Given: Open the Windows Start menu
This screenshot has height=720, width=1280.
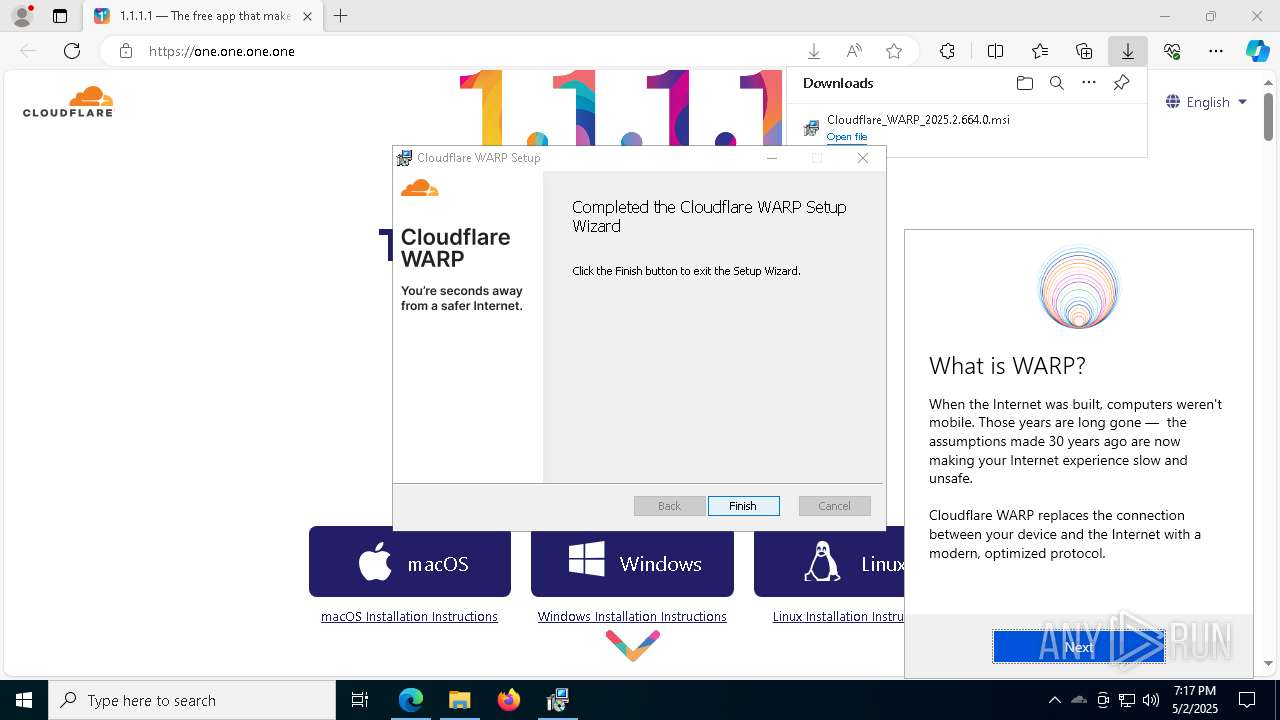Looking at the screenshot, I should click(24, 700).
